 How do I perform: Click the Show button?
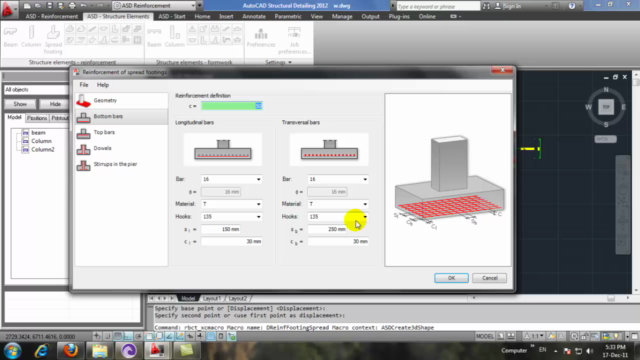point(20,104)
